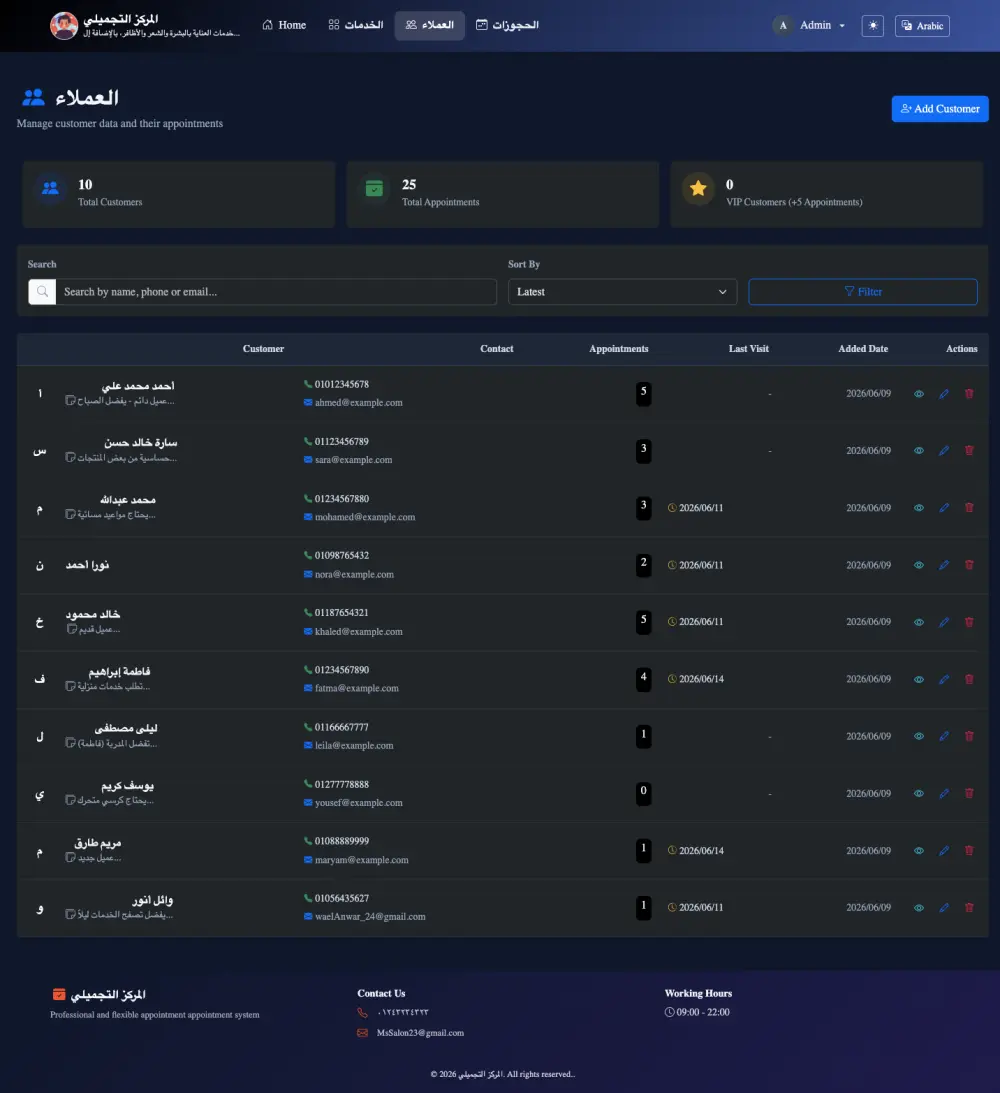The width and height of the screenshot is (1000, 1093).
Task: Click customer name مريم طارق
Action: [98, 843]
